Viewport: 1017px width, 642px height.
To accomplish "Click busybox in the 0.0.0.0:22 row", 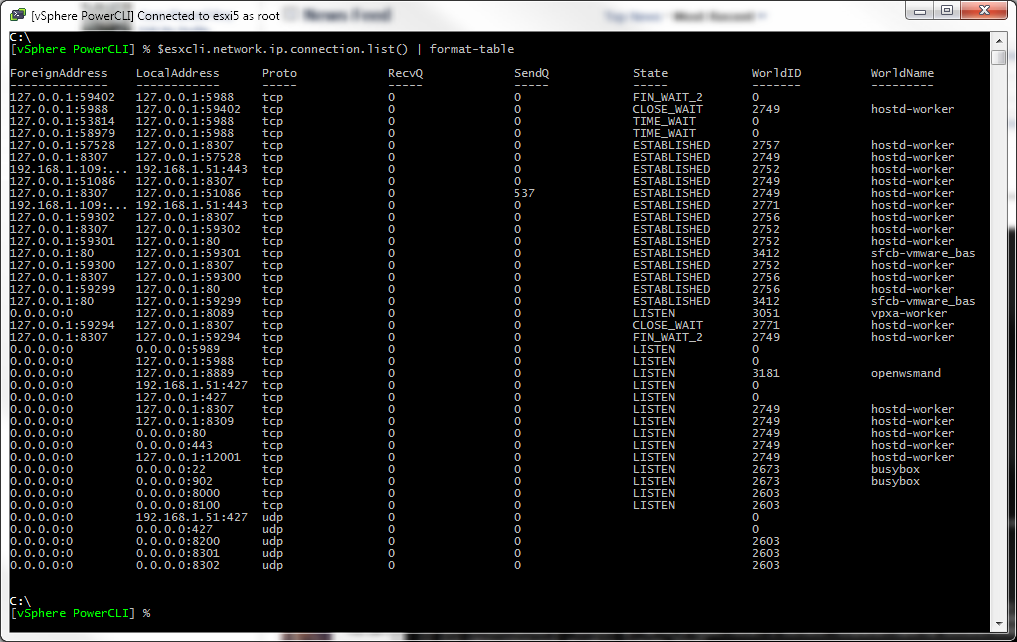I will coord(895,470).
